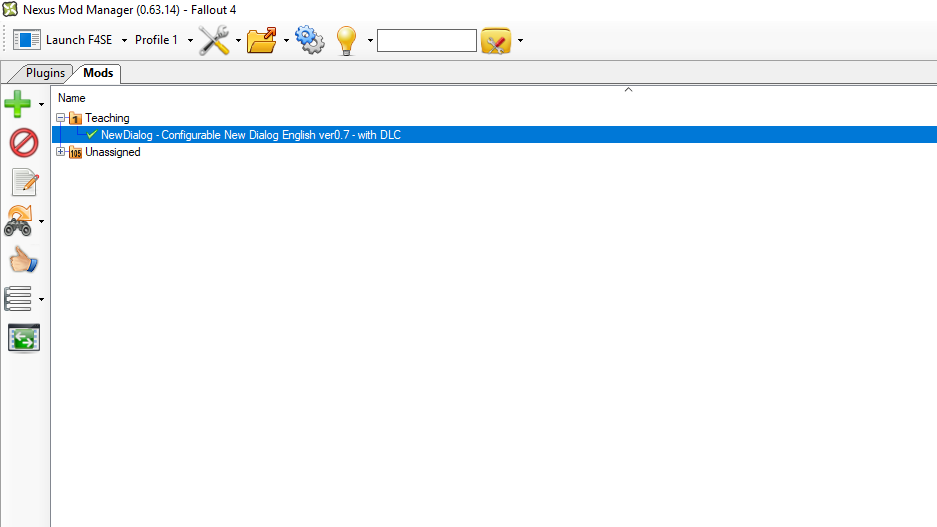Expand the Unassigned category node

click(x=61, y=152)
